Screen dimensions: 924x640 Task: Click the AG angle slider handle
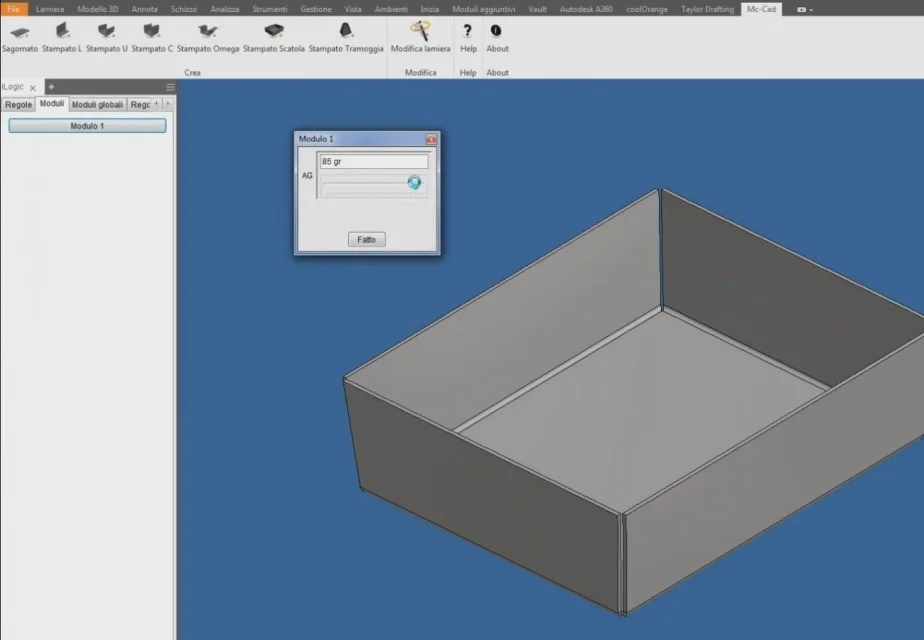414,182
